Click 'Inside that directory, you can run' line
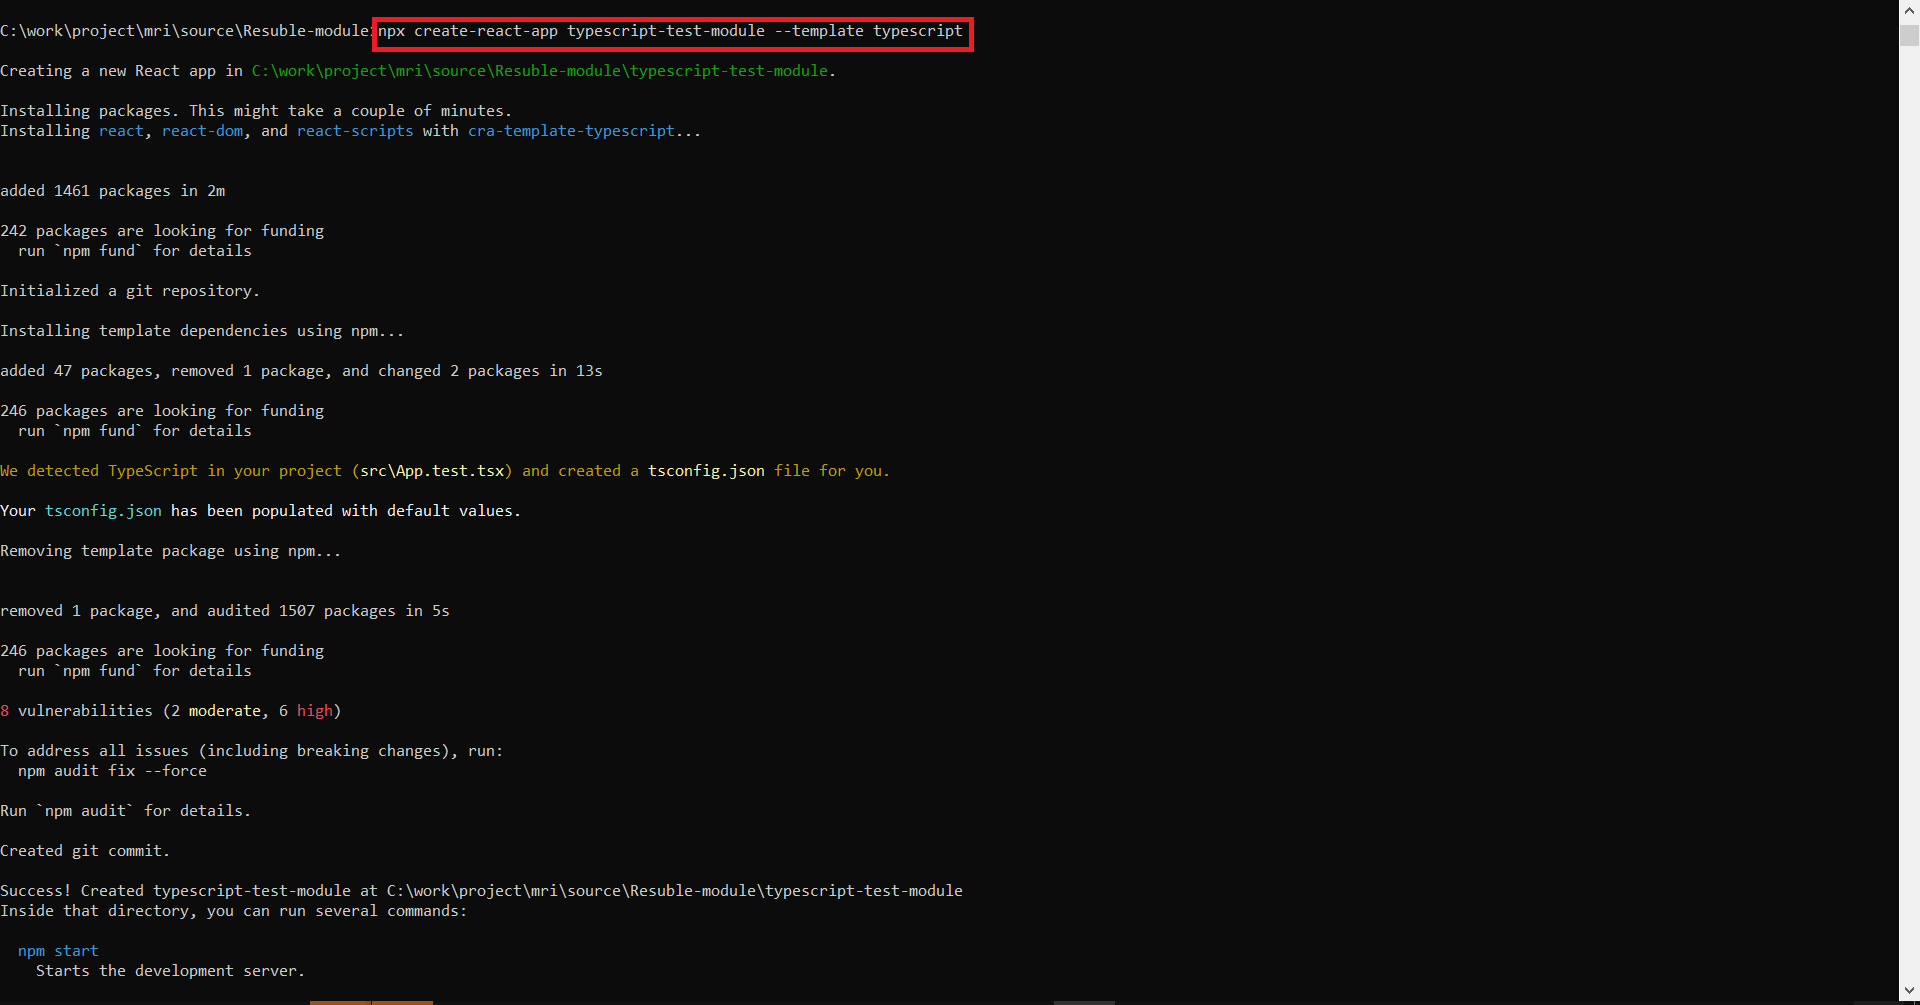 click(234, 911)
